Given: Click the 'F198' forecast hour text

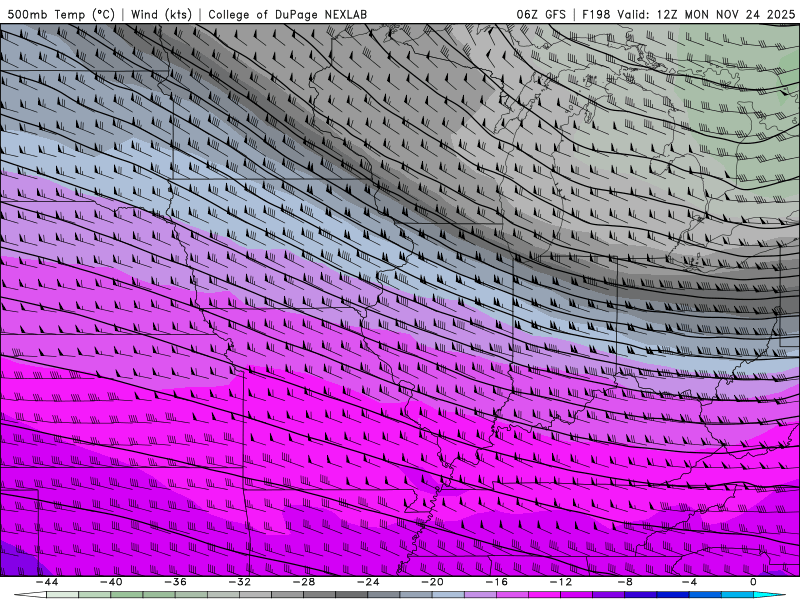Looking at the screenshot, I should tap(596, 14).
